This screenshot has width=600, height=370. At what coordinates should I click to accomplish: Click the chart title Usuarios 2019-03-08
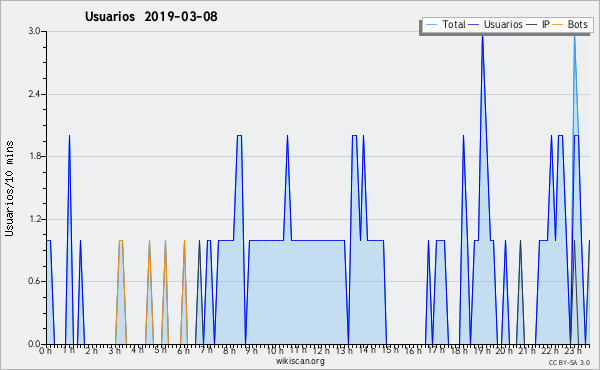pos(151,16)
